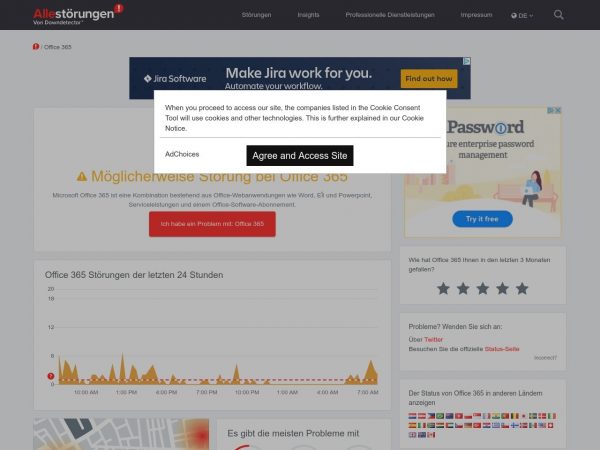Open the Störungen menu item
The height and width of the screenshot is (450, 600).
click(256, 16)
